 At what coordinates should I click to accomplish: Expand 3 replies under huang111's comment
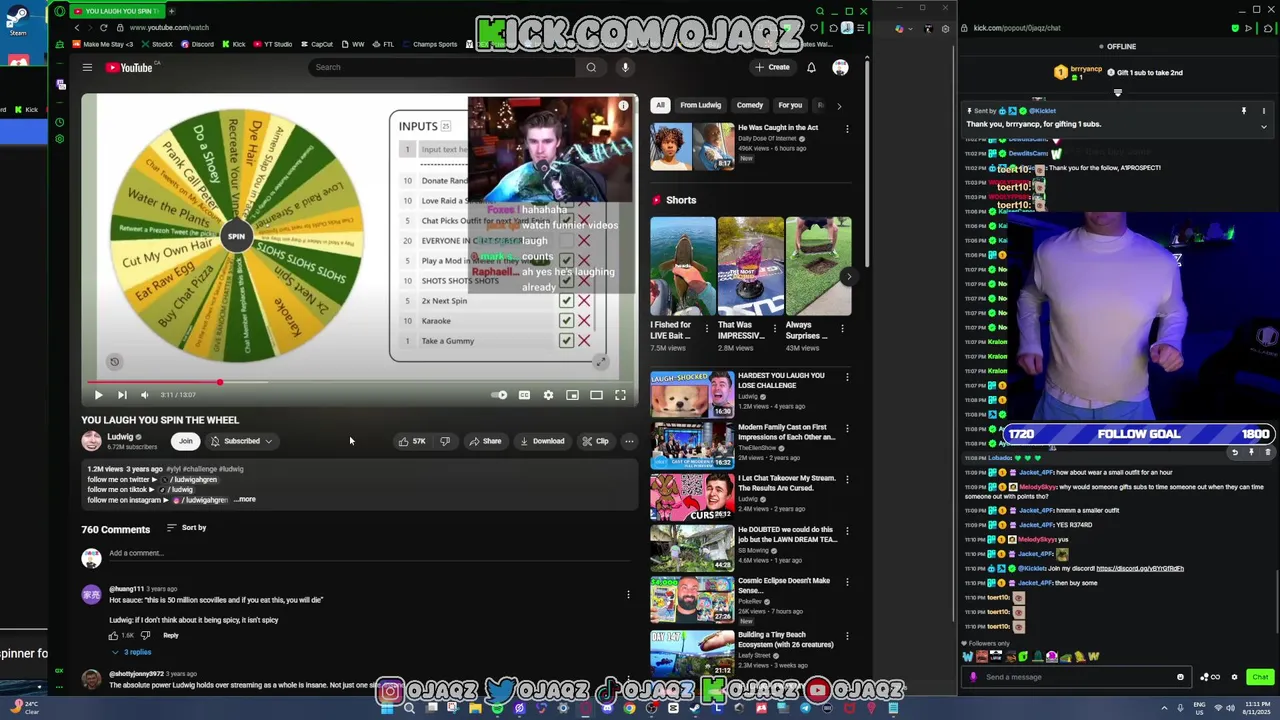(132, 652)
